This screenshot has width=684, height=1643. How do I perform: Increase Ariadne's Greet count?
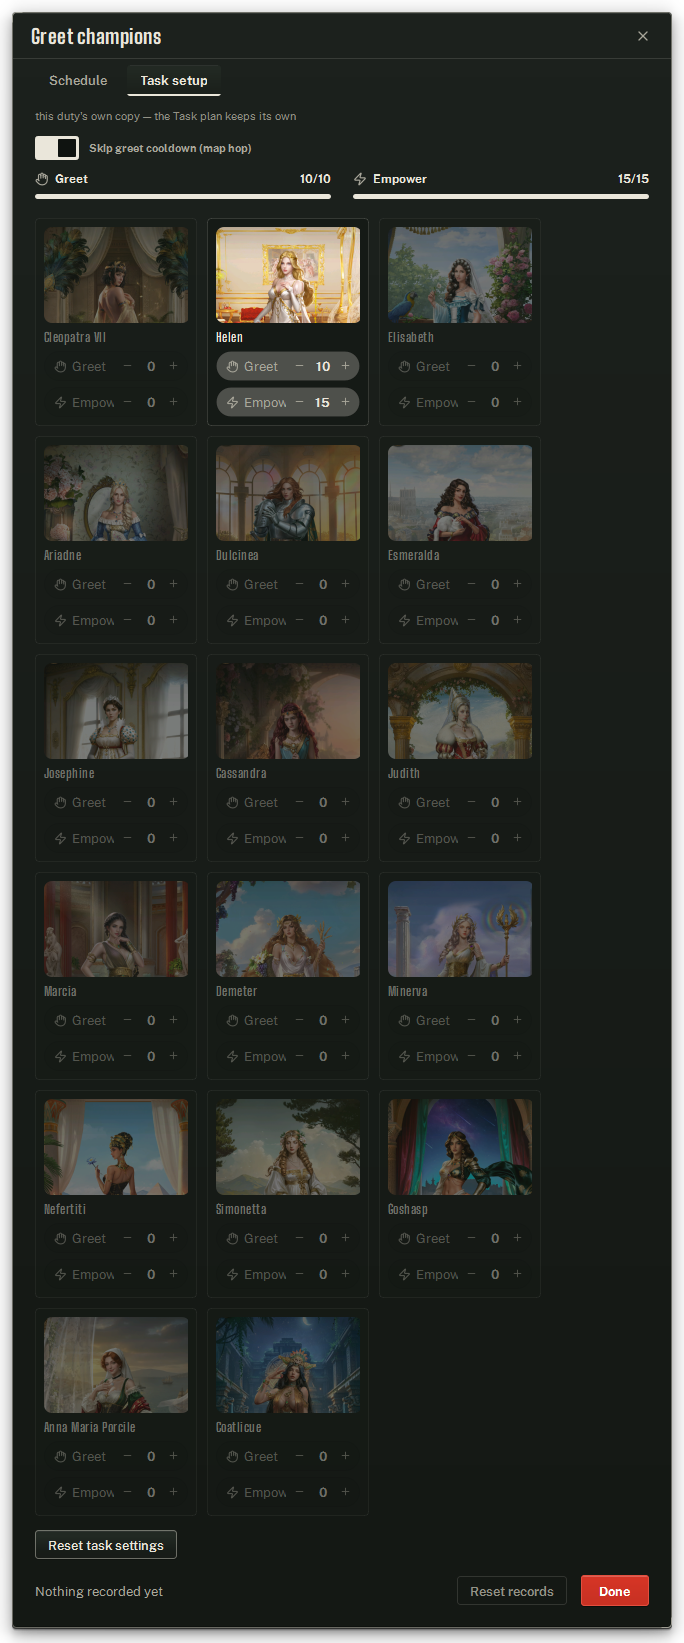pyautogui.click(x=173, y=584)
